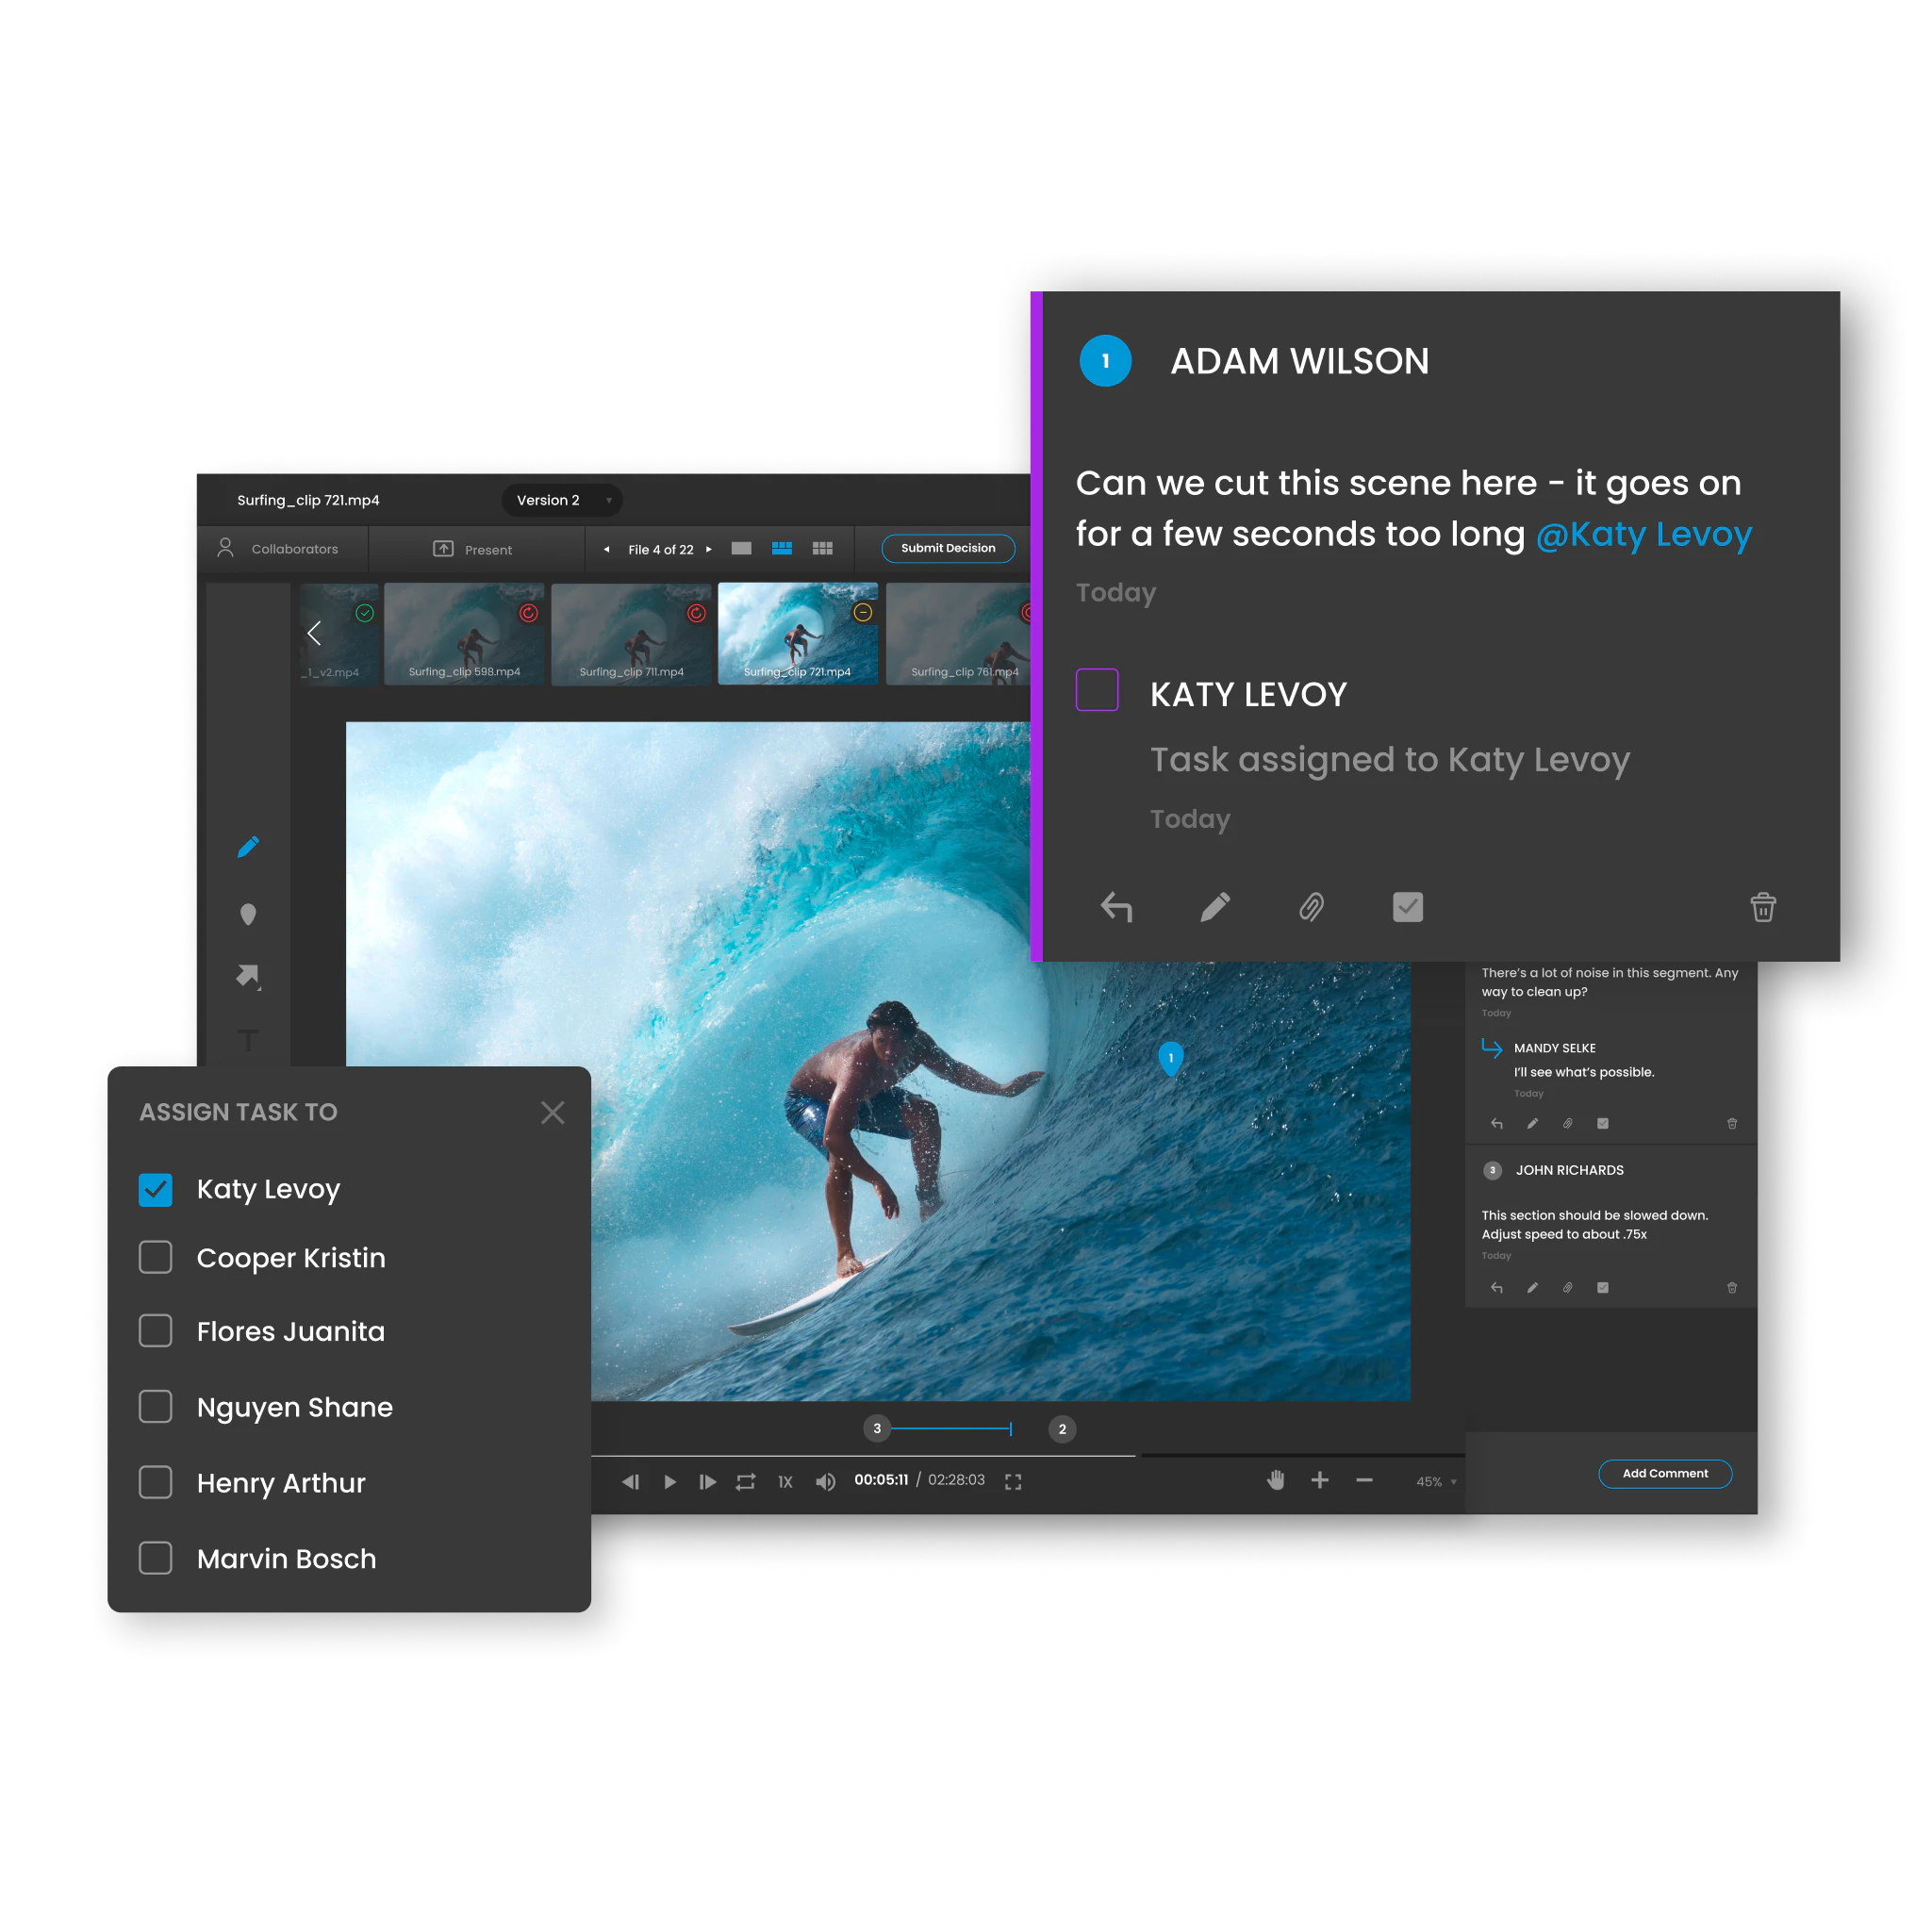Select the pin marker tool
Image resolution: width=1932 pixels, height=1931 pixels.
pos(248,913)
